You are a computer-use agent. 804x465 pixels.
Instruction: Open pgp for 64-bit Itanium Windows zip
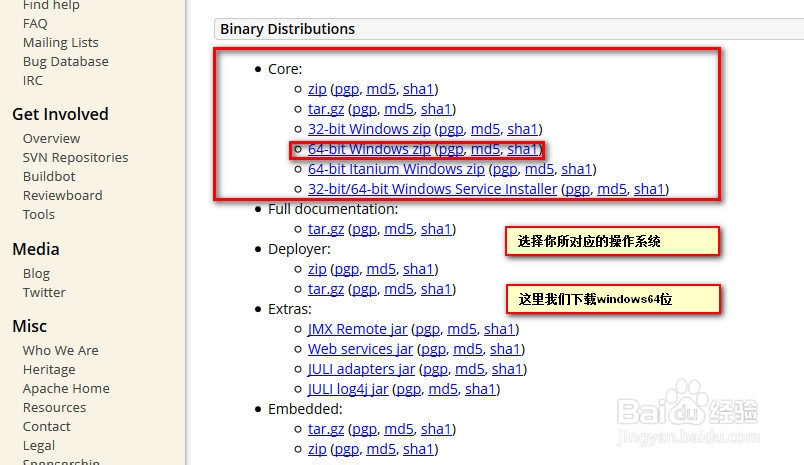pyautogui.click(x=505, y=169)
